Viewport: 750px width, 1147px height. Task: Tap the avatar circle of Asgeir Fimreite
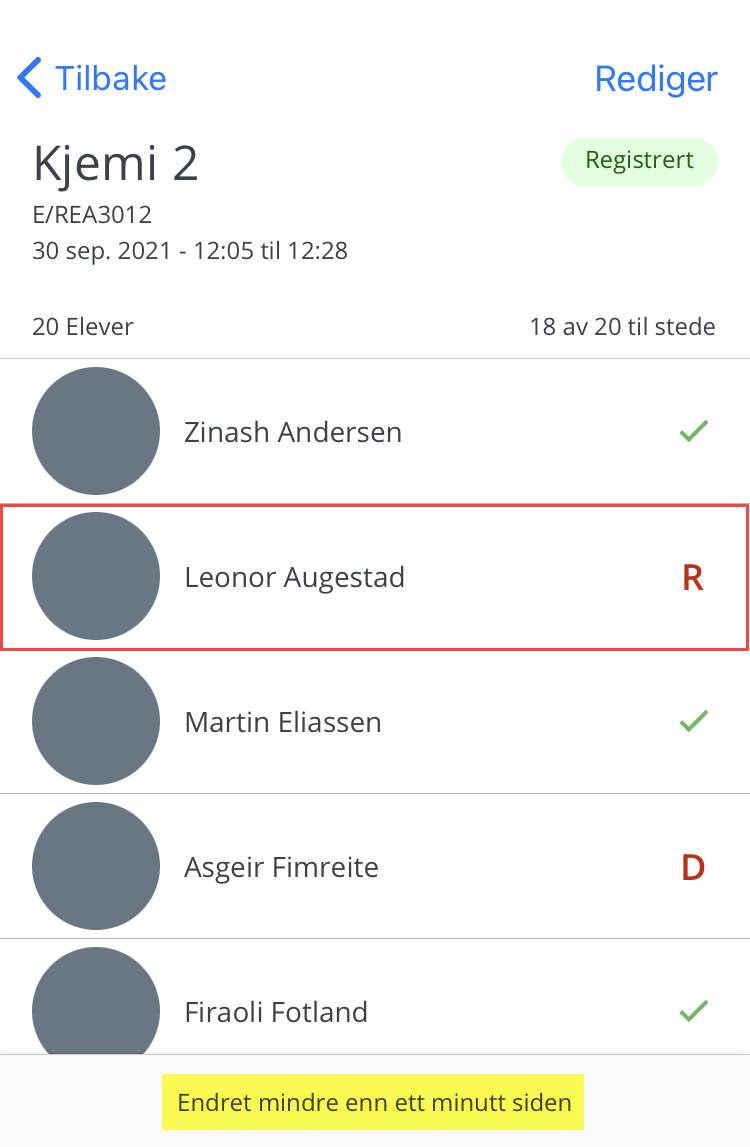click(96, 865)
